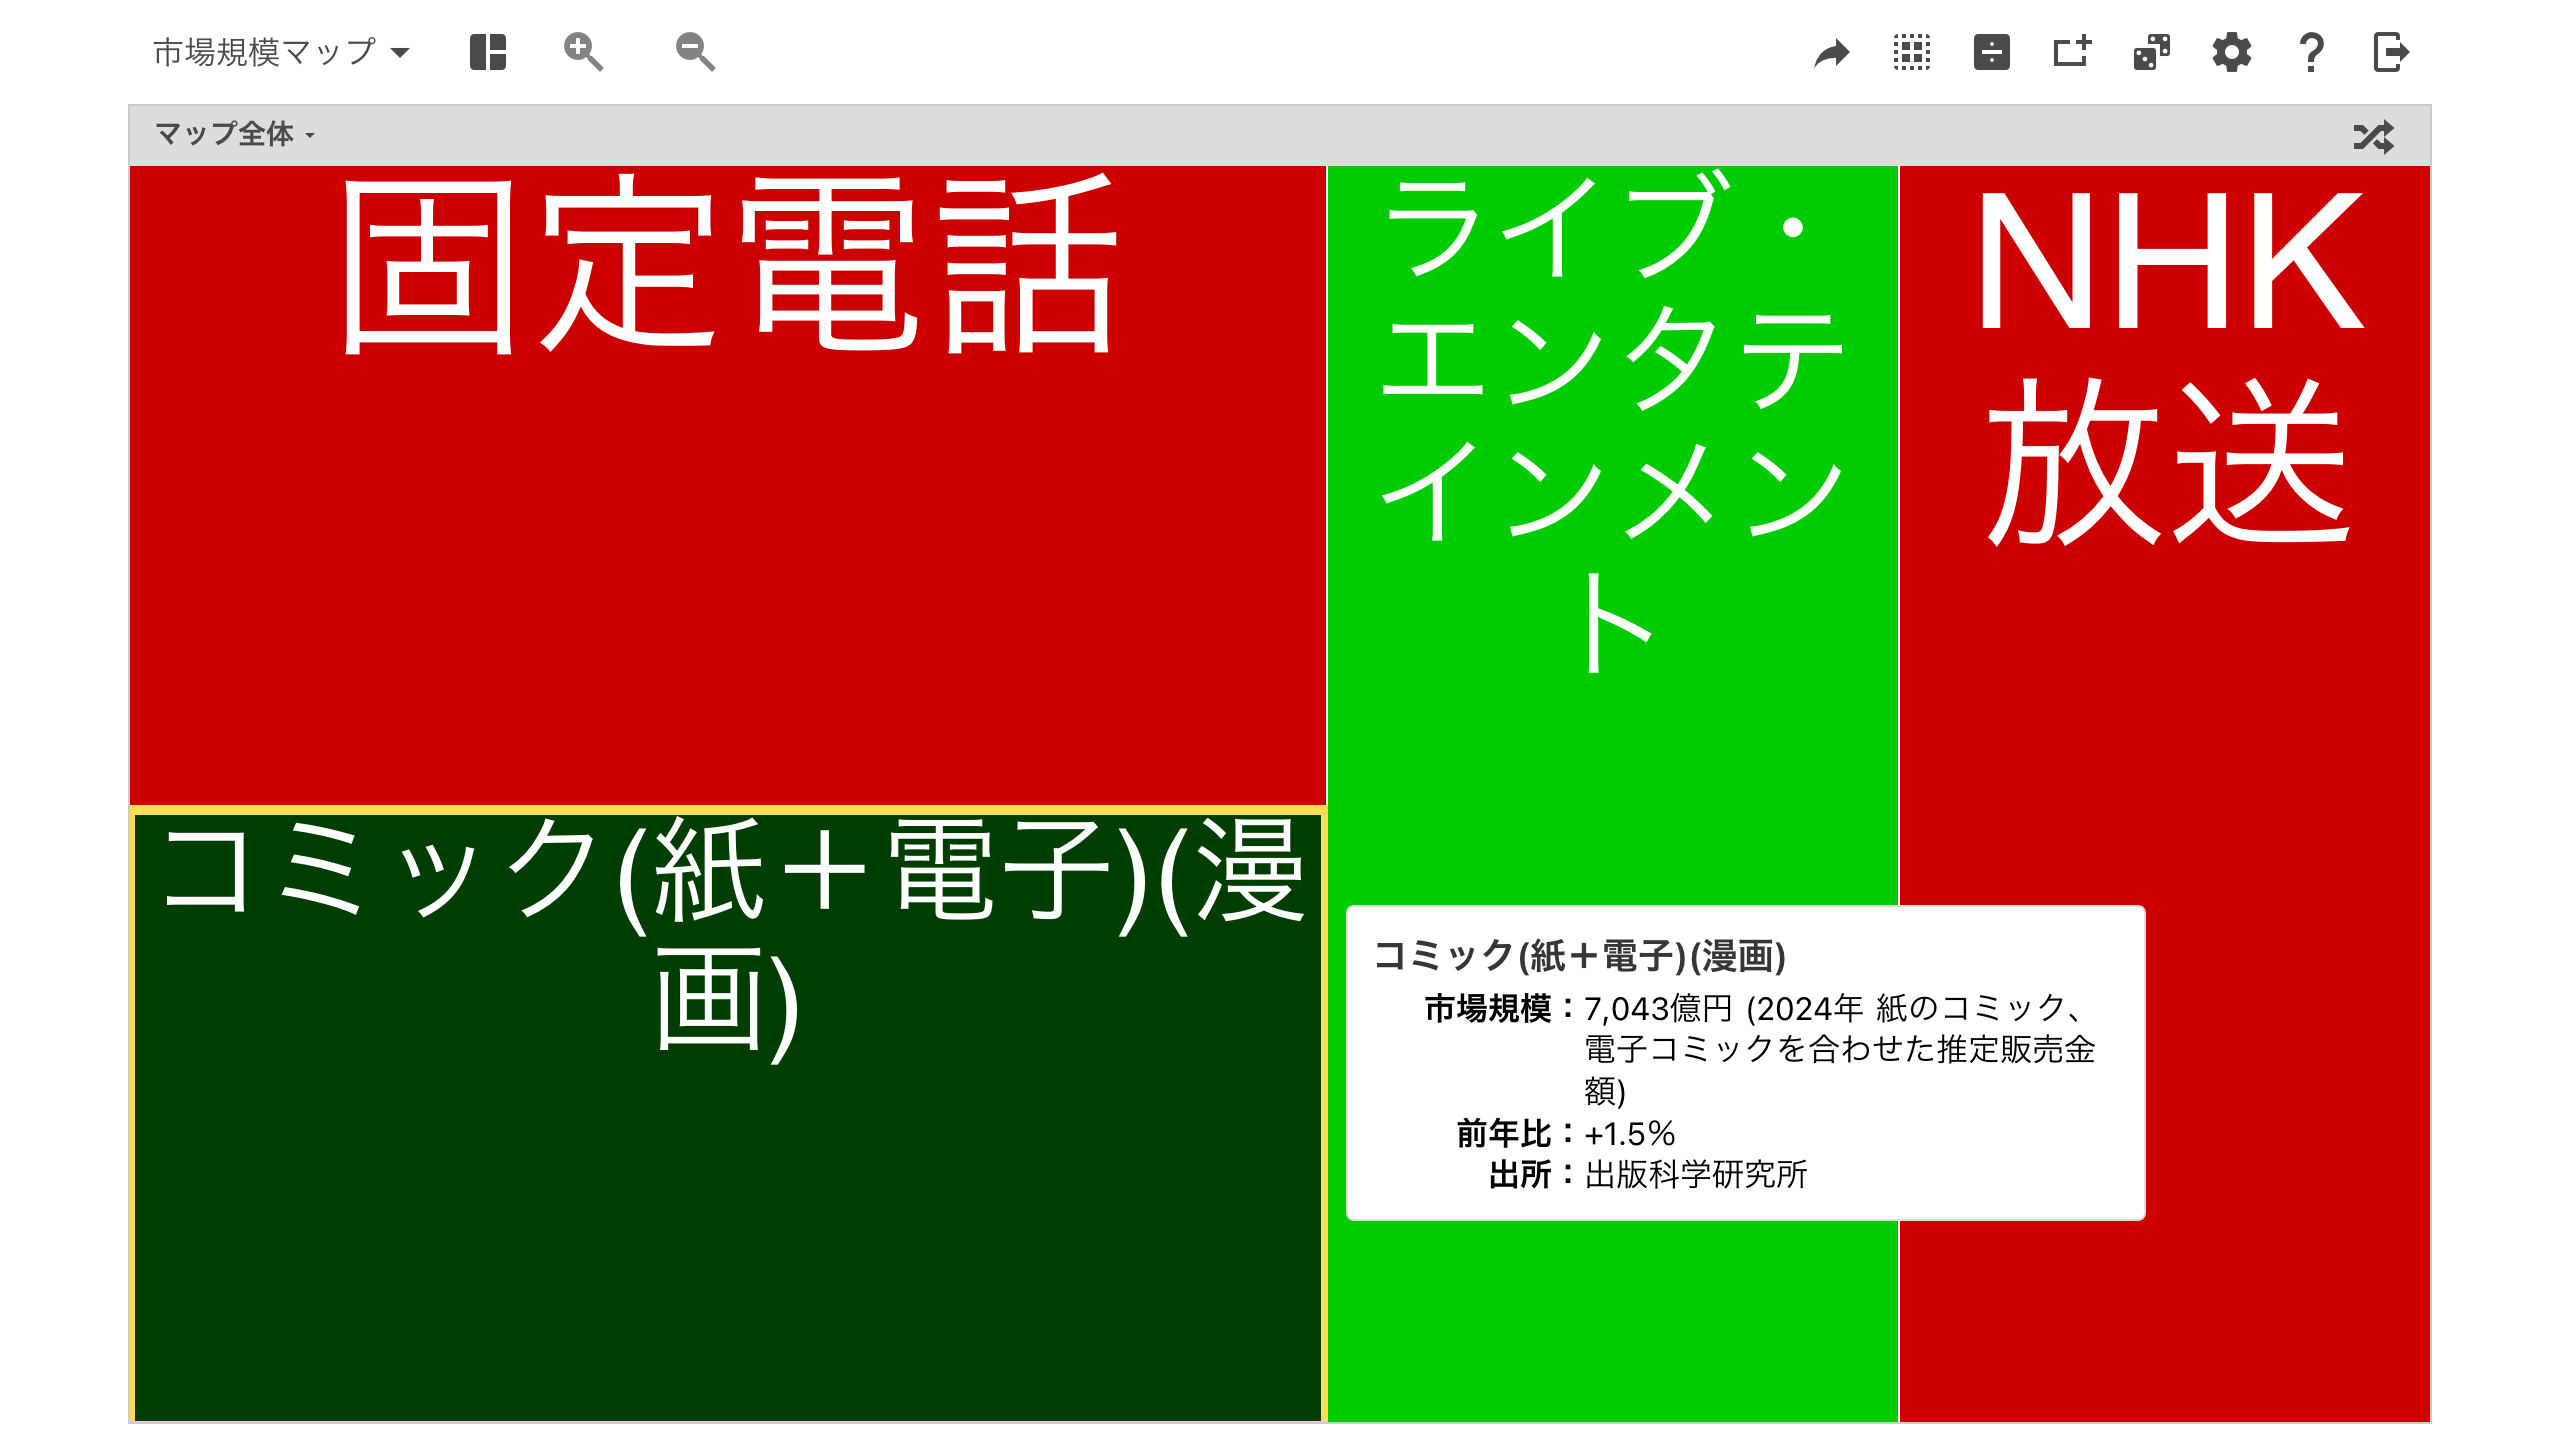Click the division calculator icon

[x=1992, y=52]
